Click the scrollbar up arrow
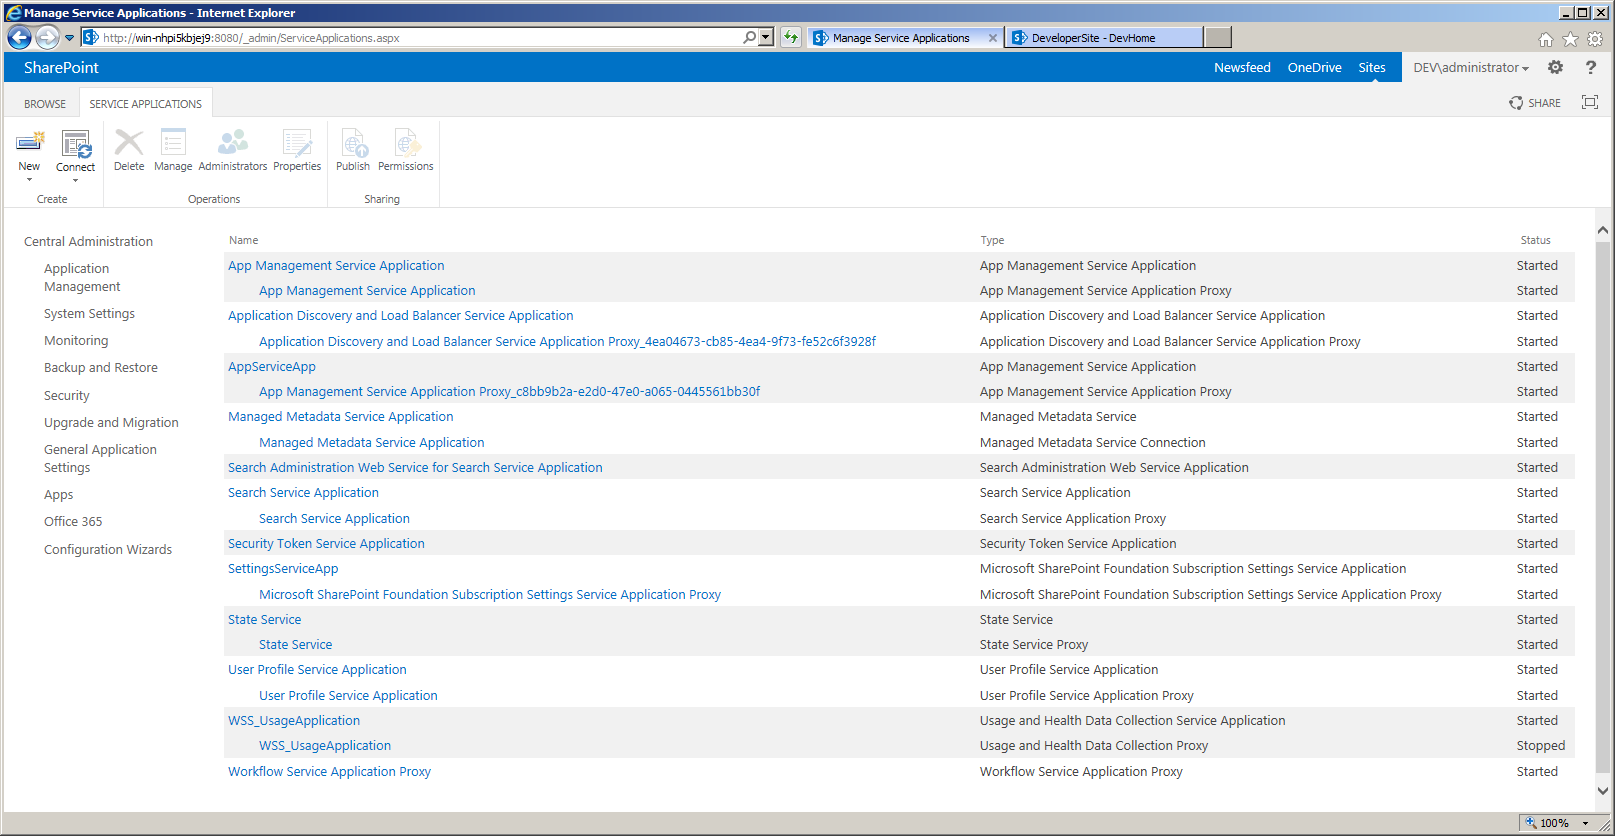 (x=1603, y=230)
